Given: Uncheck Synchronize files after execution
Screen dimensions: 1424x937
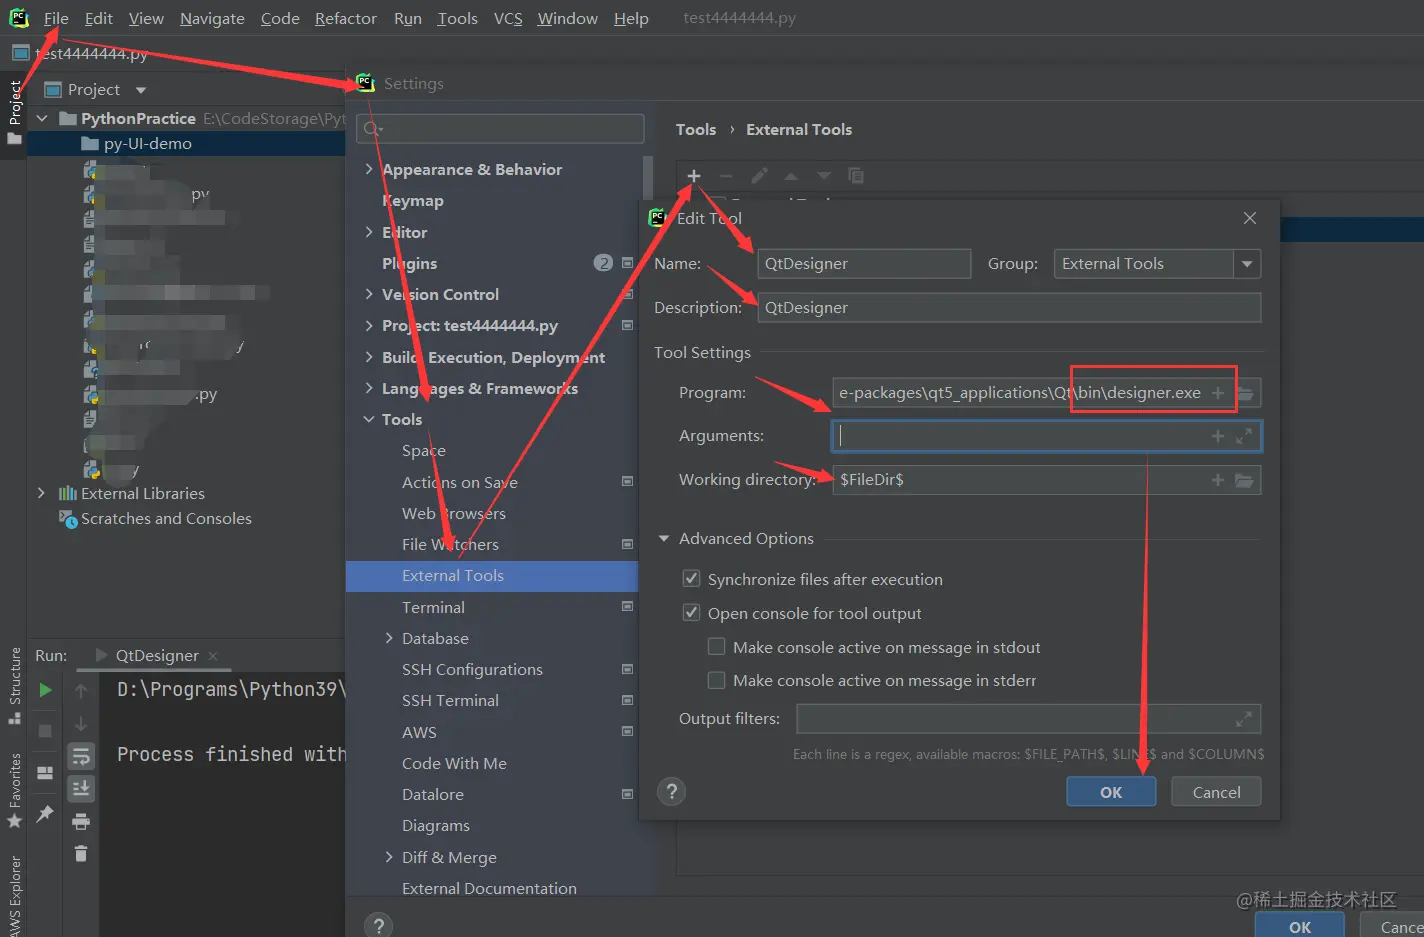Looking at the screenshot, I should click(x=691, y=578).
